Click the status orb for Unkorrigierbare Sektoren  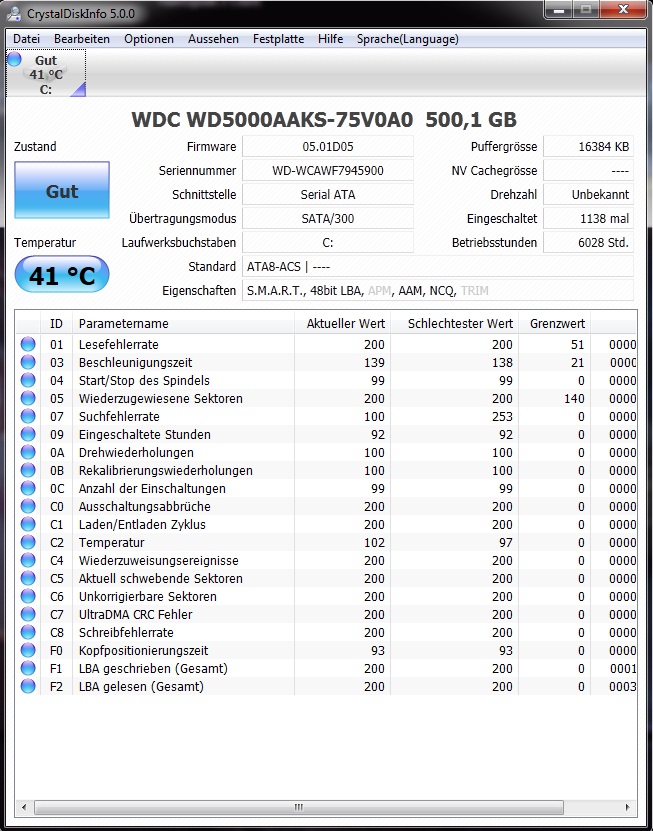(28, 597)
